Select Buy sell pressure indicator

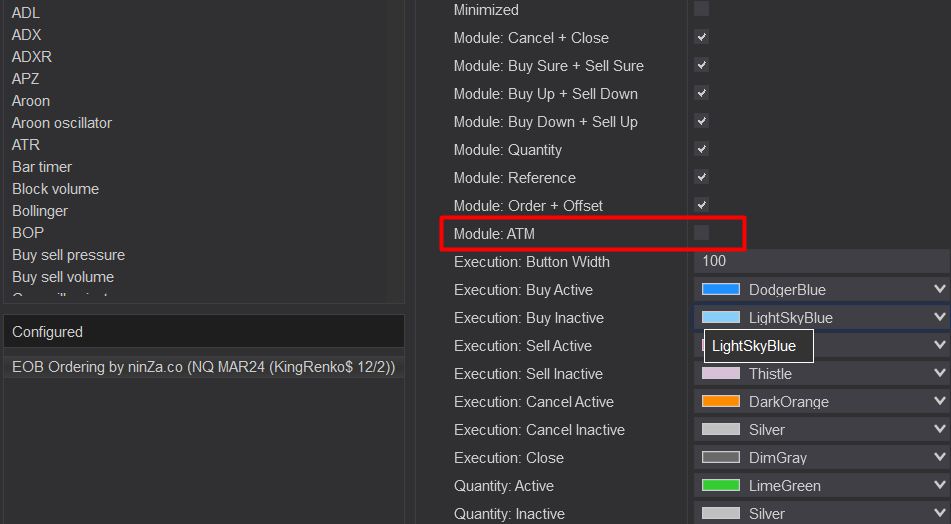(x=68, y=255)
